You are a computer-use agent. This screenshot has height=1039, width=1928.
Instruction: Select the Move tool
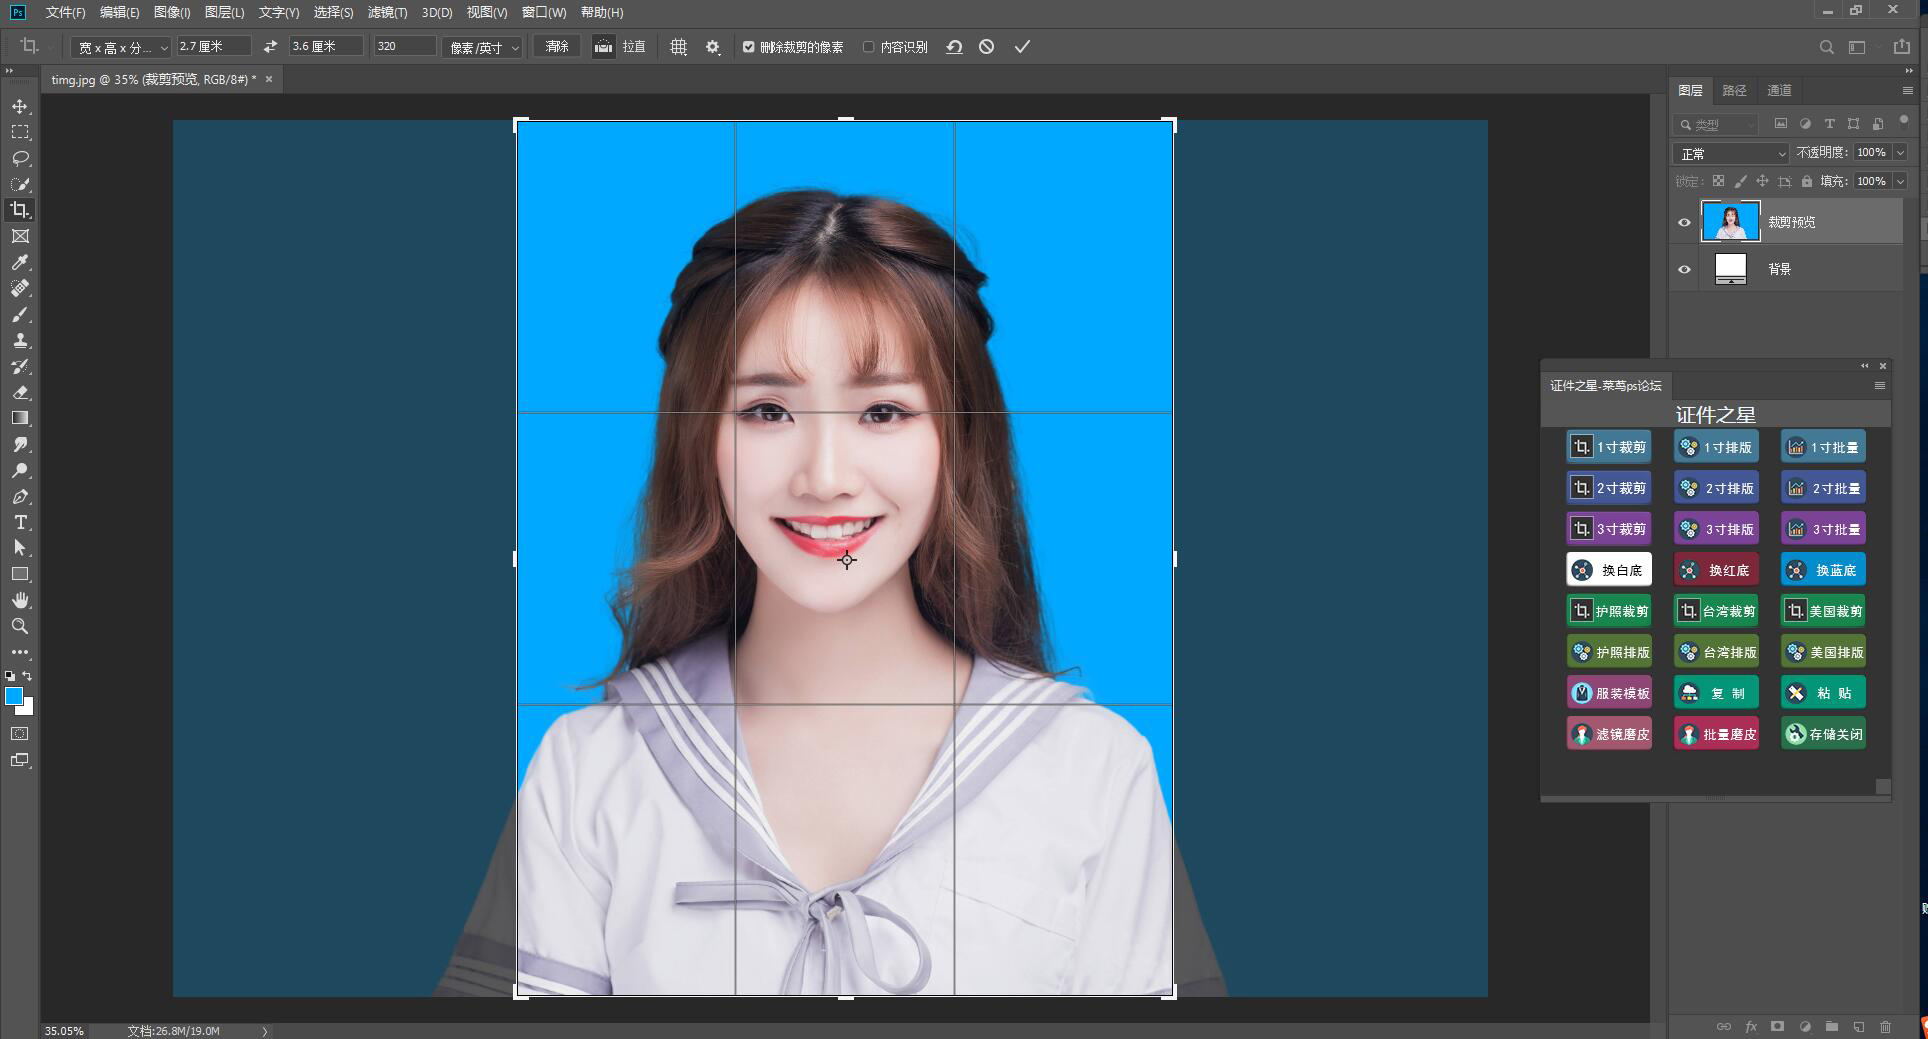[x=19, y=105]
